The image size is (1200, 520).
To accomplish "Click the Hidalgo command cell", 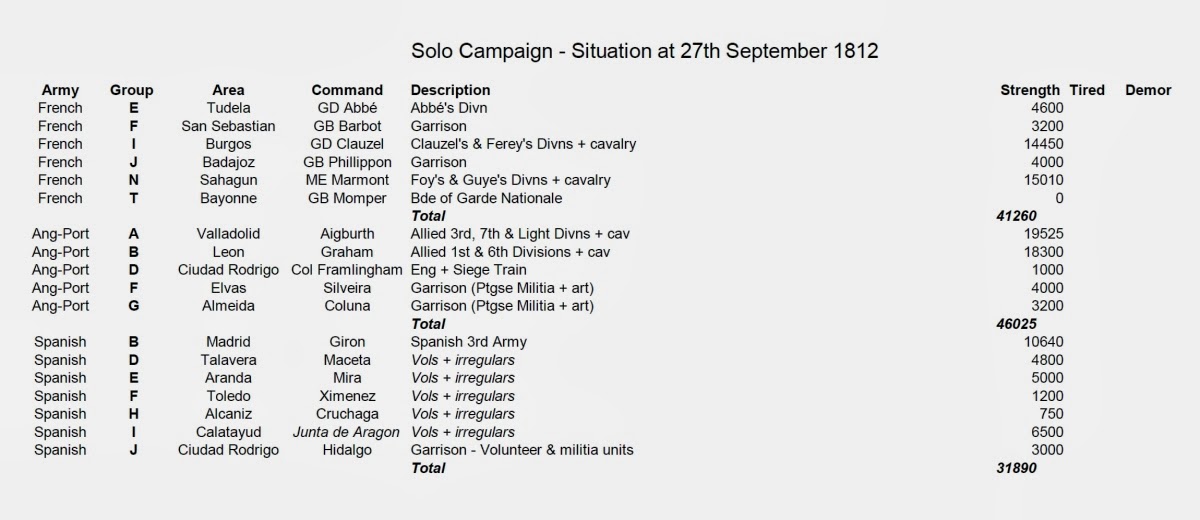I will 347,450.
